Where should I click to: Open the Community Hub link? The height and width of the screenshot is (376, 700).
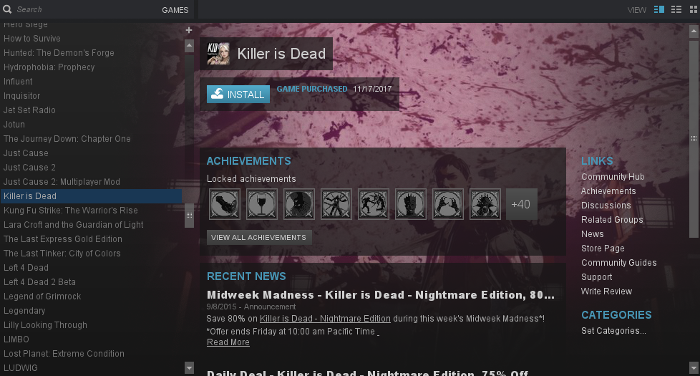[x=612, y=177]
